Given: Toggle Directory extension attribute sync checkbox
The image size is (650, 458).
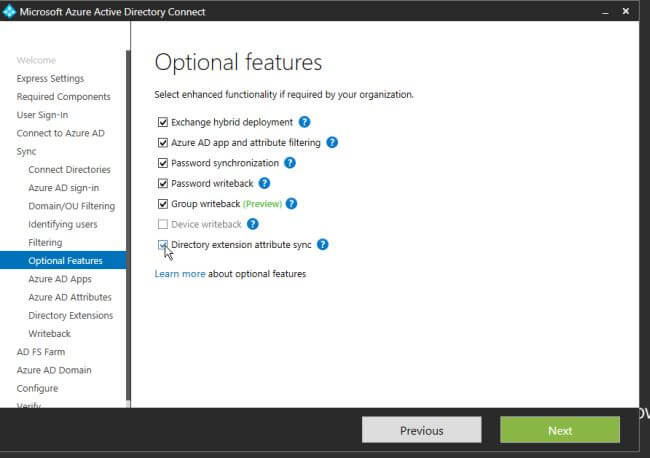Looking at the screenshot, I should (x=162, y=244).
